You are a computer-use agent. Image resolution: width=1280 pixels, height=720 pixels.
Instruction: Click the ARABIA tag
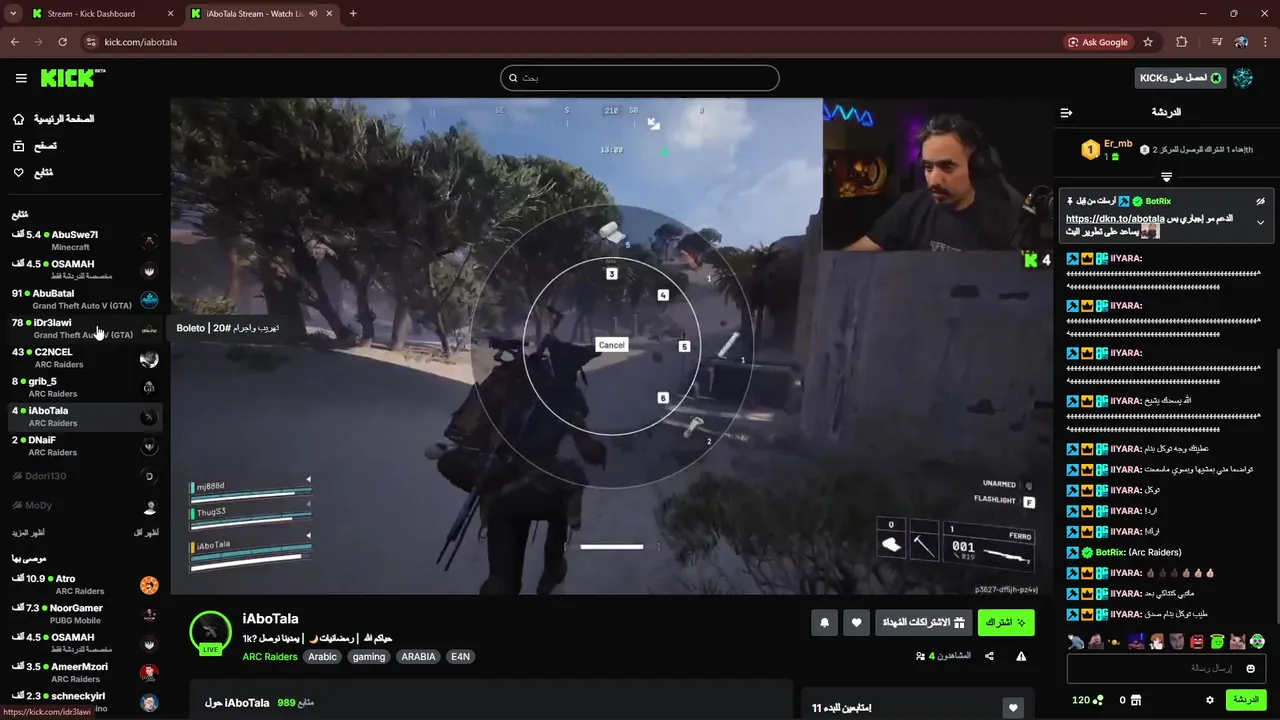[418, 657]
